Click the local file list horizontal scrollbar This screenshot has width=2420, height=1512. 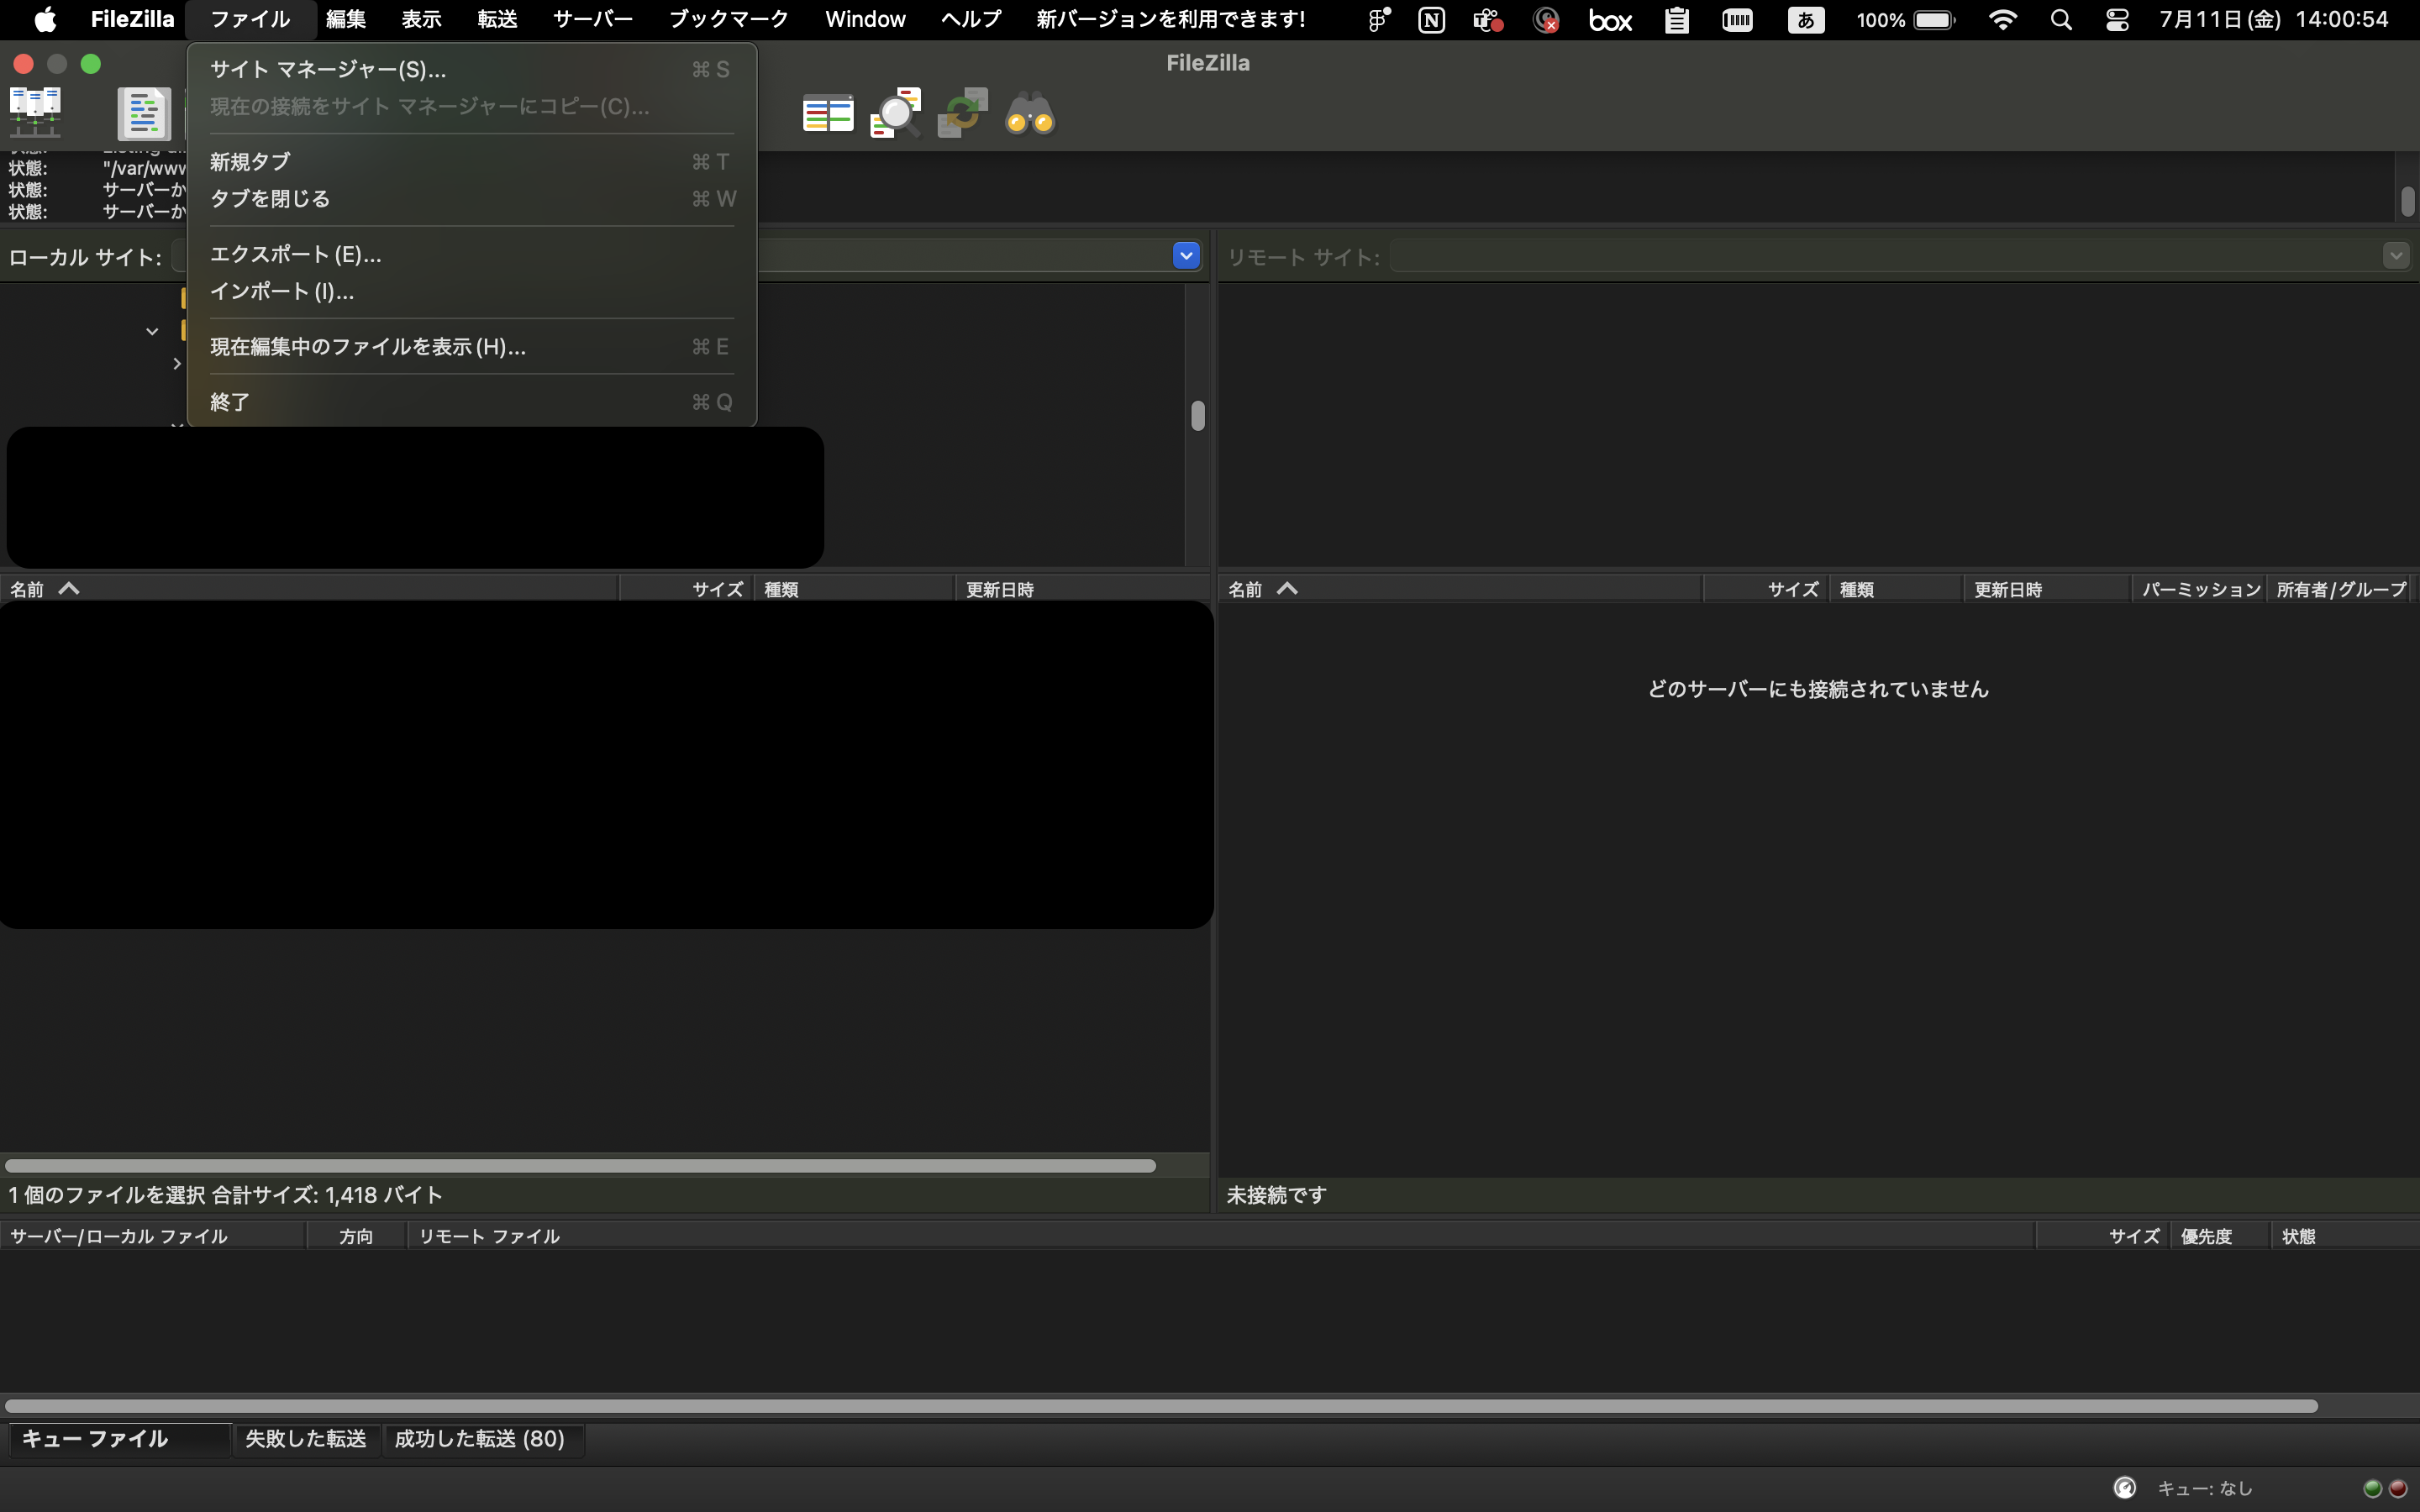coord(580,1166)
